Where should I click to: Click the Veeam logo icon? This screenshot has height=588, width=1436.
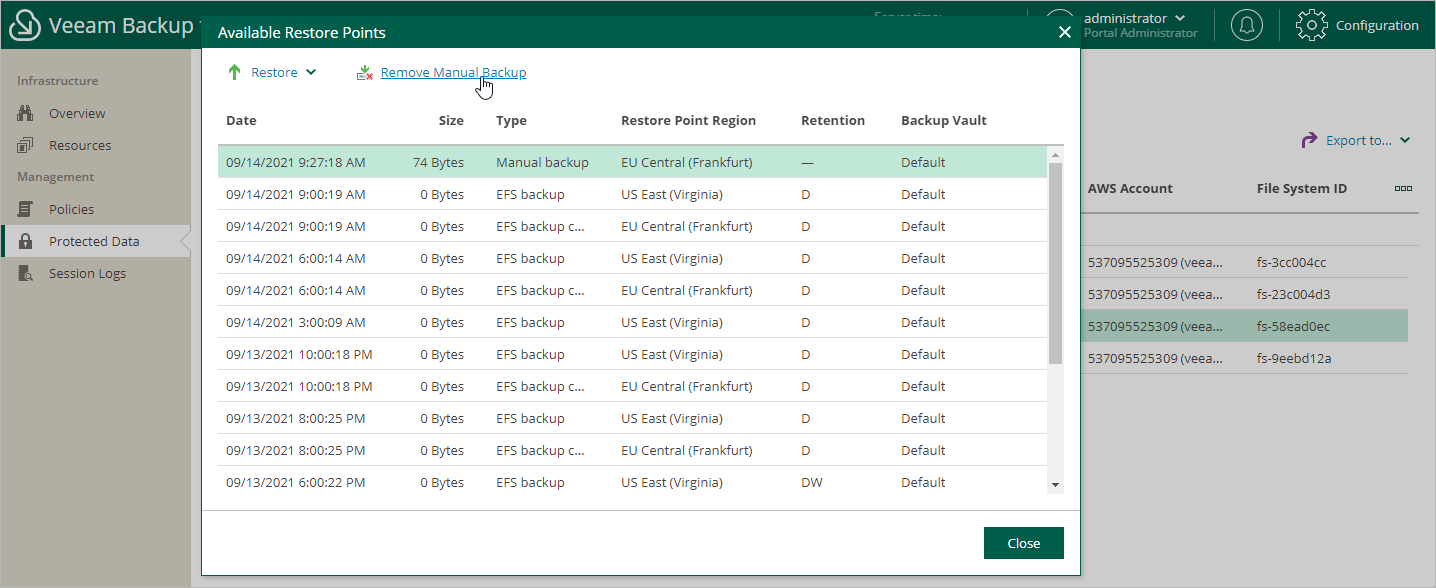click(25, 25)
